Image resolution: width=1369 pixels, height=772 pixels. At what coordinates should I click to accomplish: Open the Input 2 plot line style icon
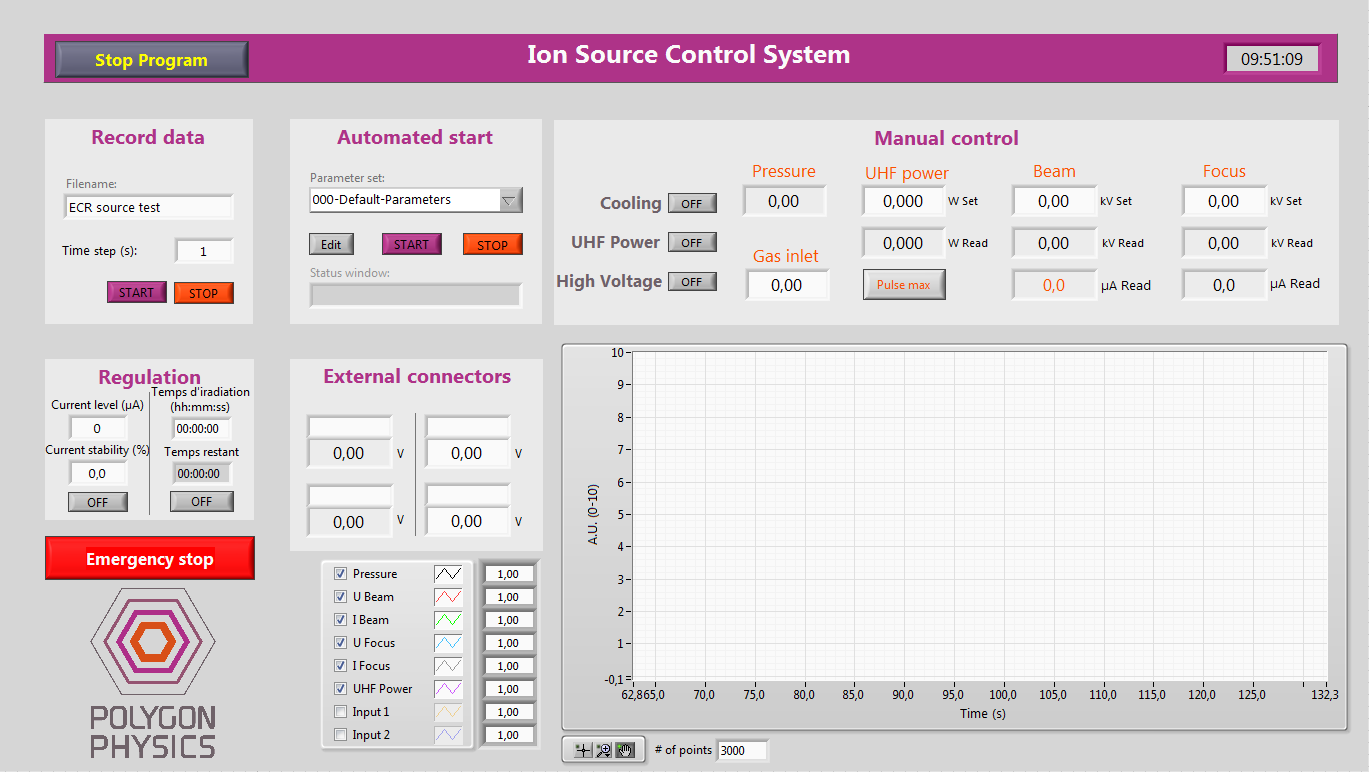click(448, 735)
